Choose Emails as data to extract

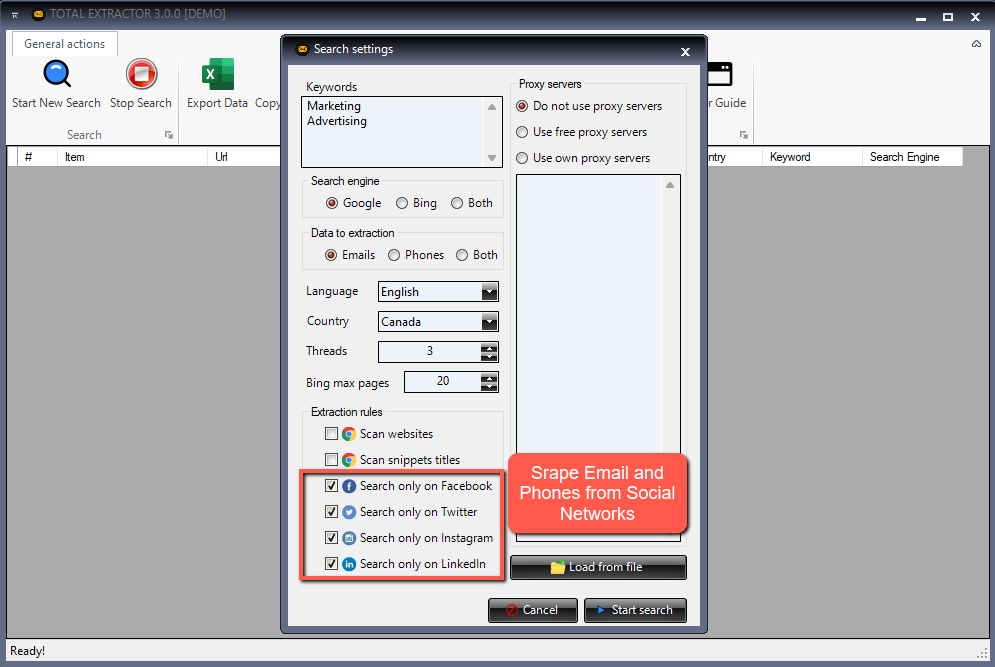(x=331, y=255)
